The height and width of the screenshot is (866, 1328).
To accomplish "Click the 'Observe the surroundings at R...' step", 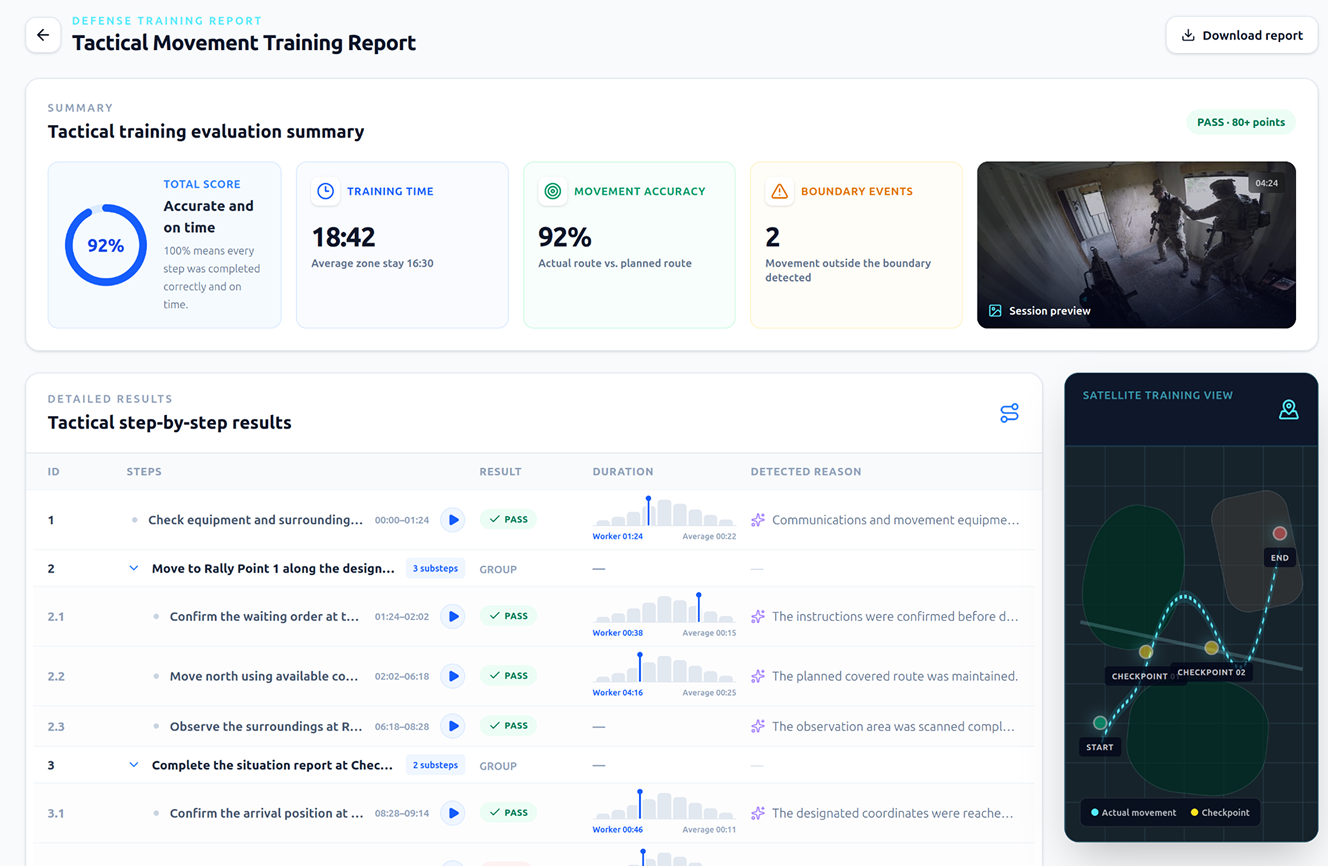I will click(266, 726).
